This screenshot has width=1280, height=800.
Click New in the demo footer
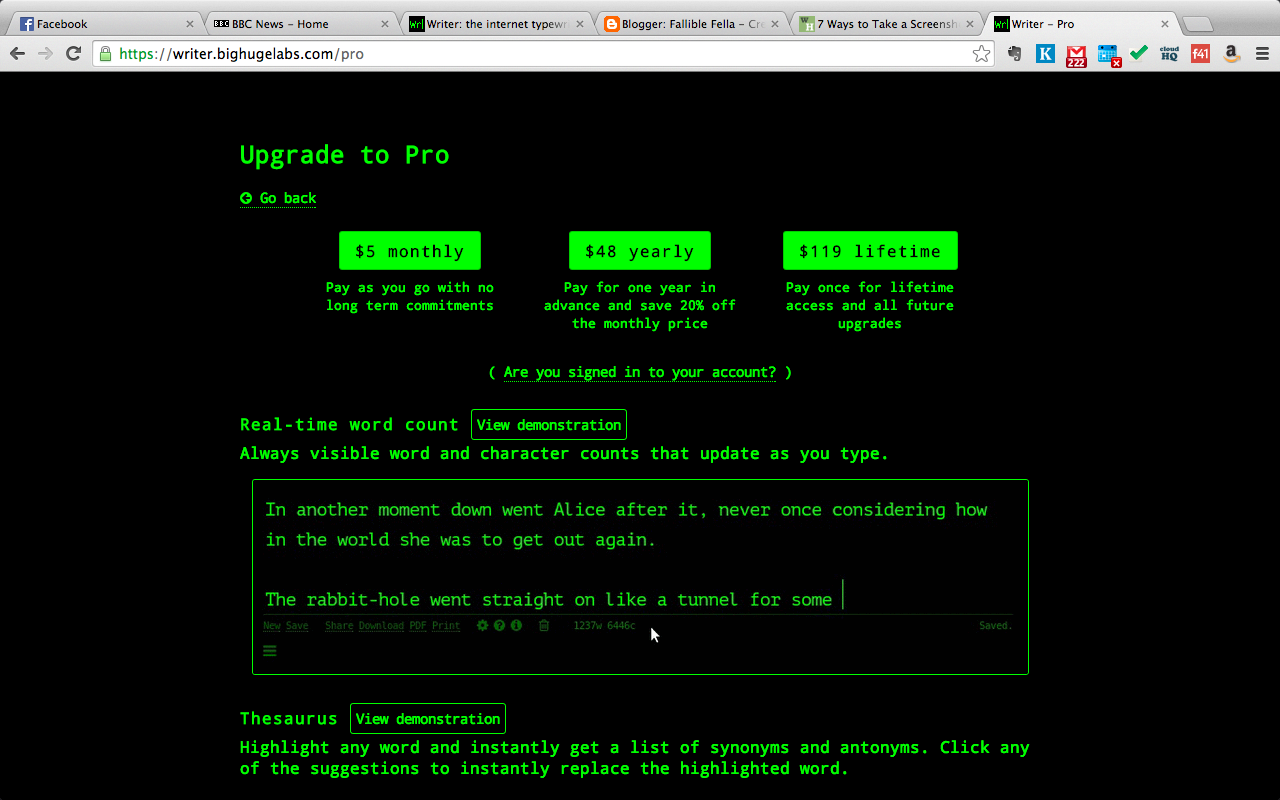272,626
